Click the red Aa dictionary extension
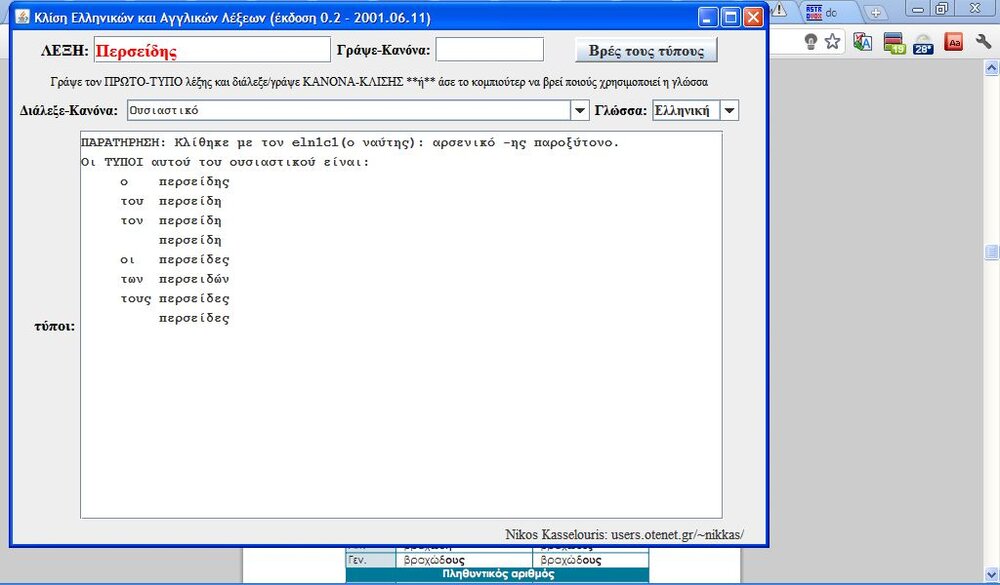1000x585 pixels. click(954, 42)
